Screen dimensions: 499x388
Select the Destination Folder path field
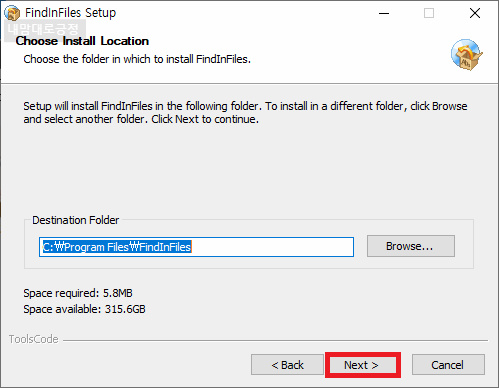pyautogui.click(x=196, y=247)
